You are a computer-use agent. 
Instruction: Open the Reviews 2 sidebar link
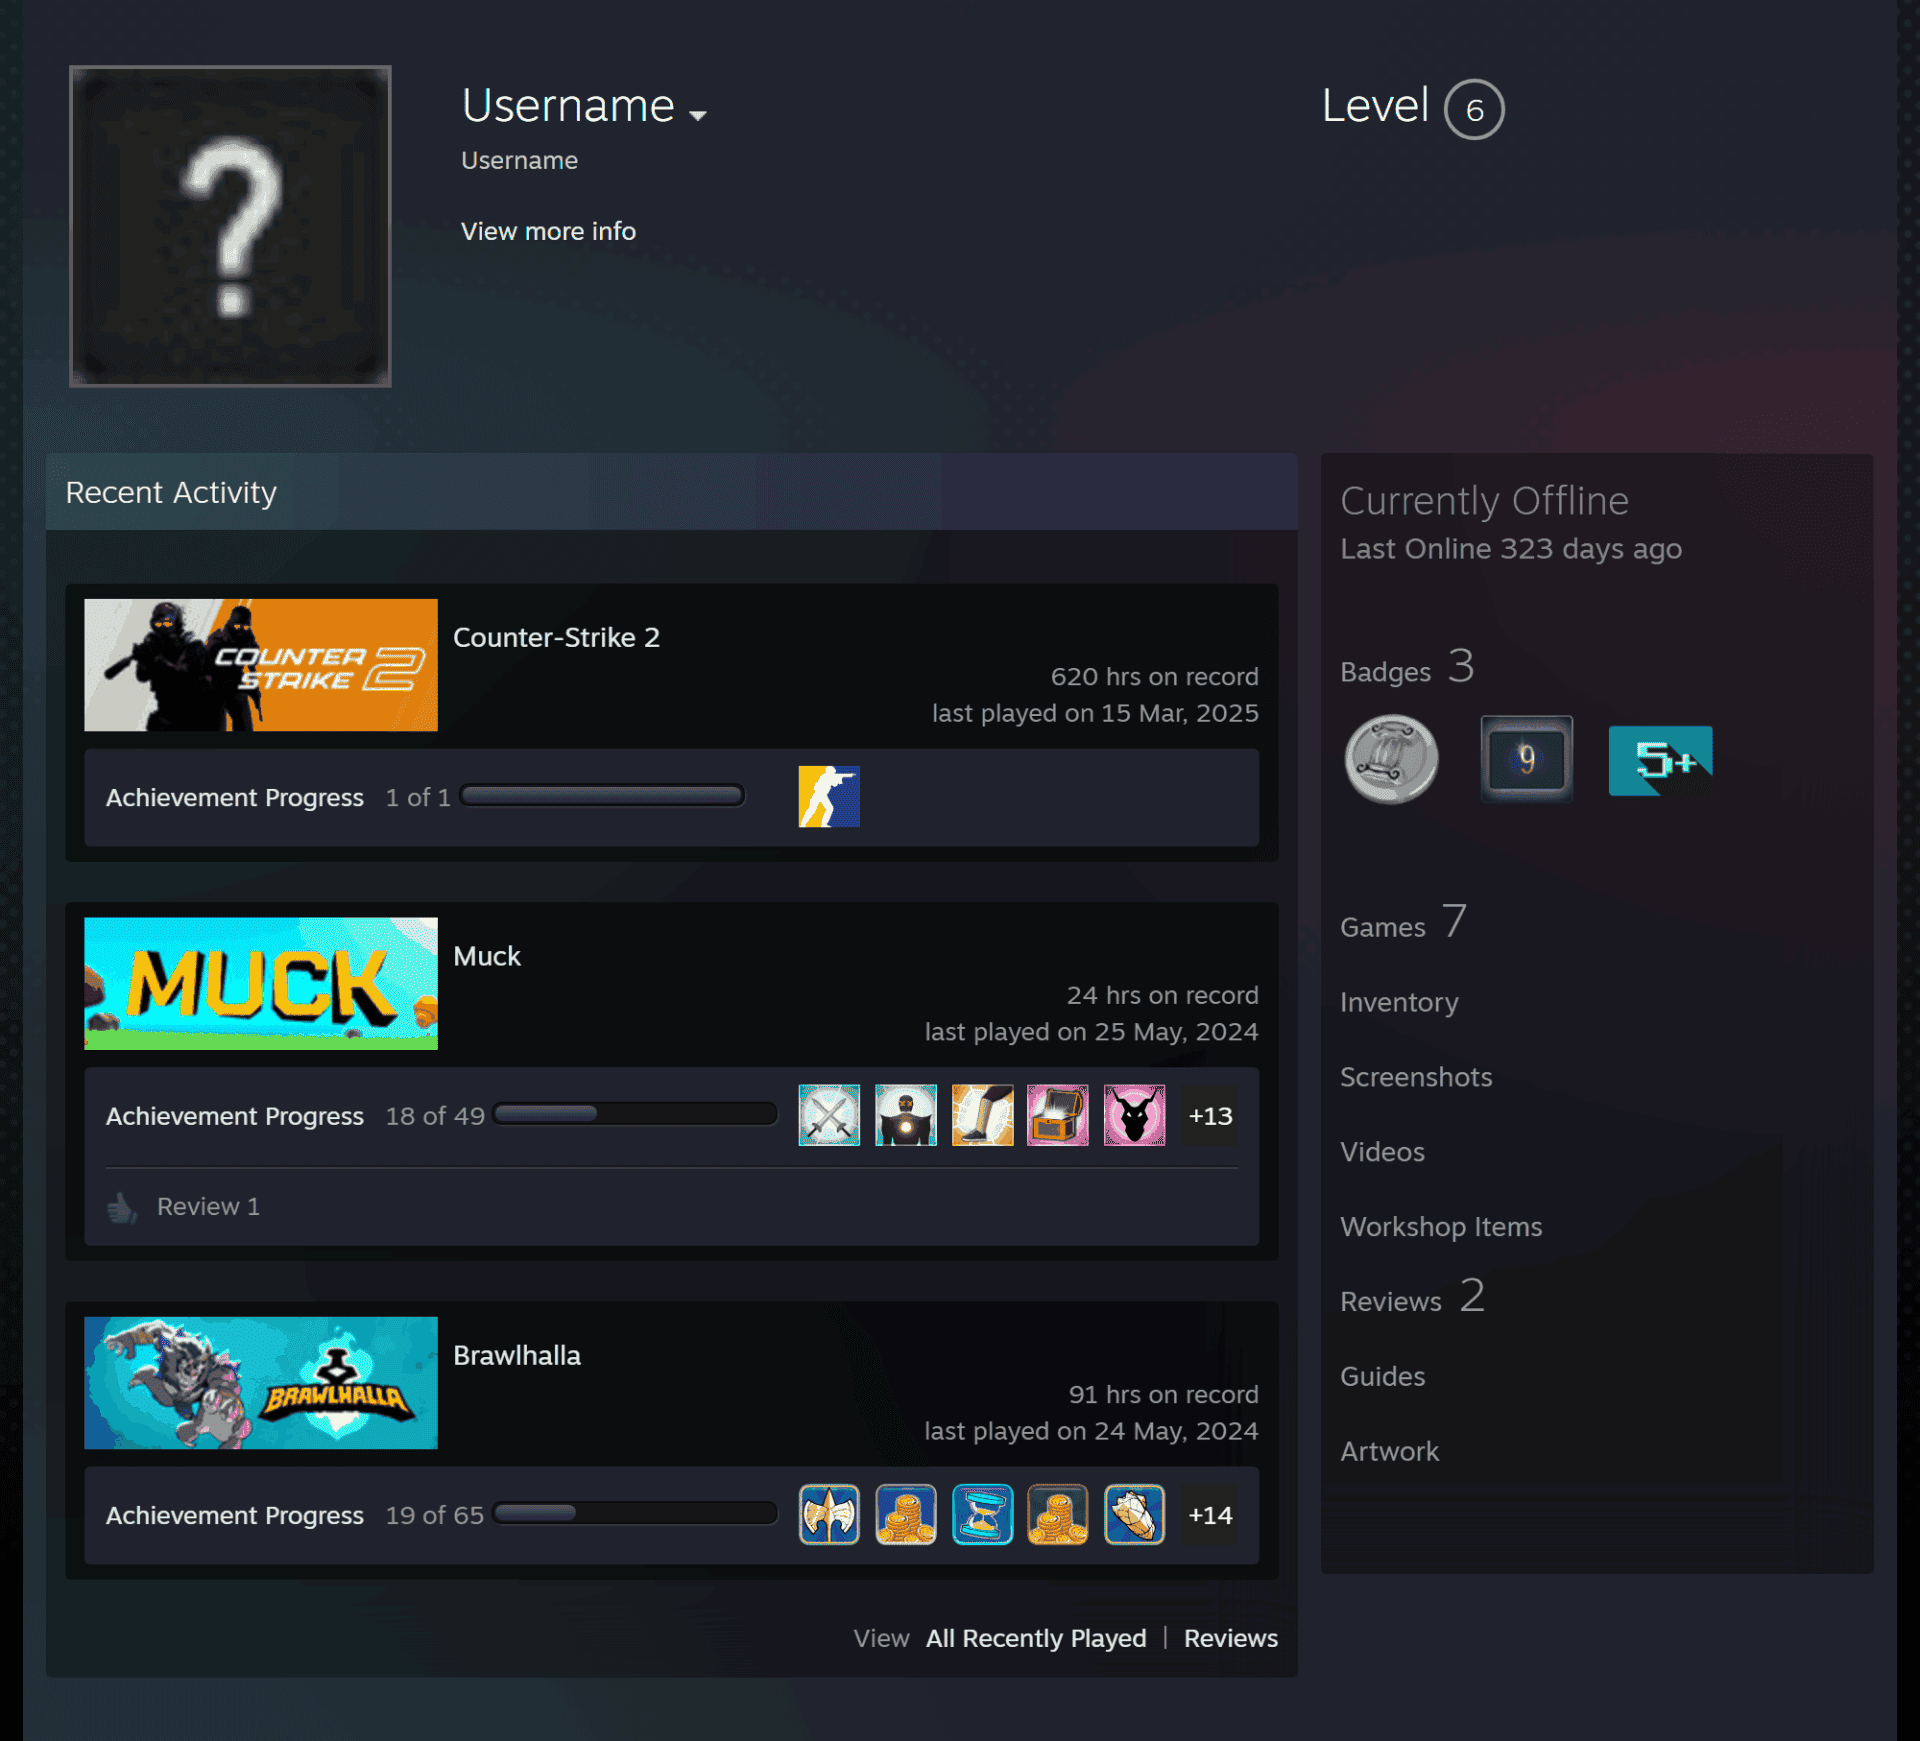[x=1412, y=1297]
